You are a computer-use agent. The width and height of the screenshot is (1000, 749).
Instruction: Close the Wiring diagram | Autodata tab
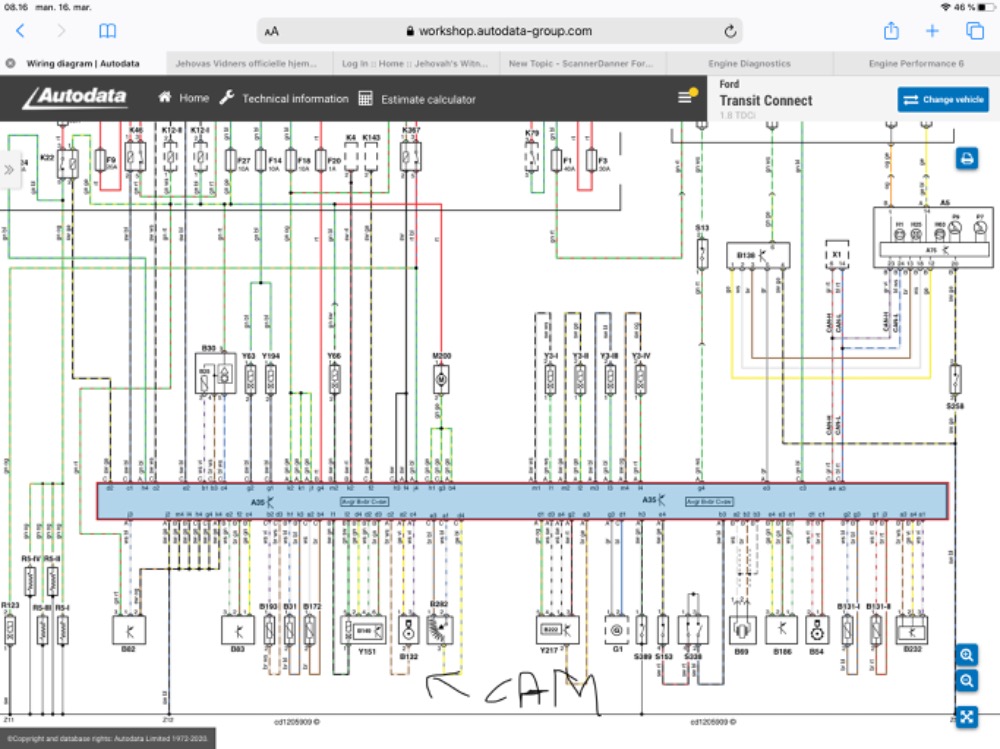[x=10, y=63]
